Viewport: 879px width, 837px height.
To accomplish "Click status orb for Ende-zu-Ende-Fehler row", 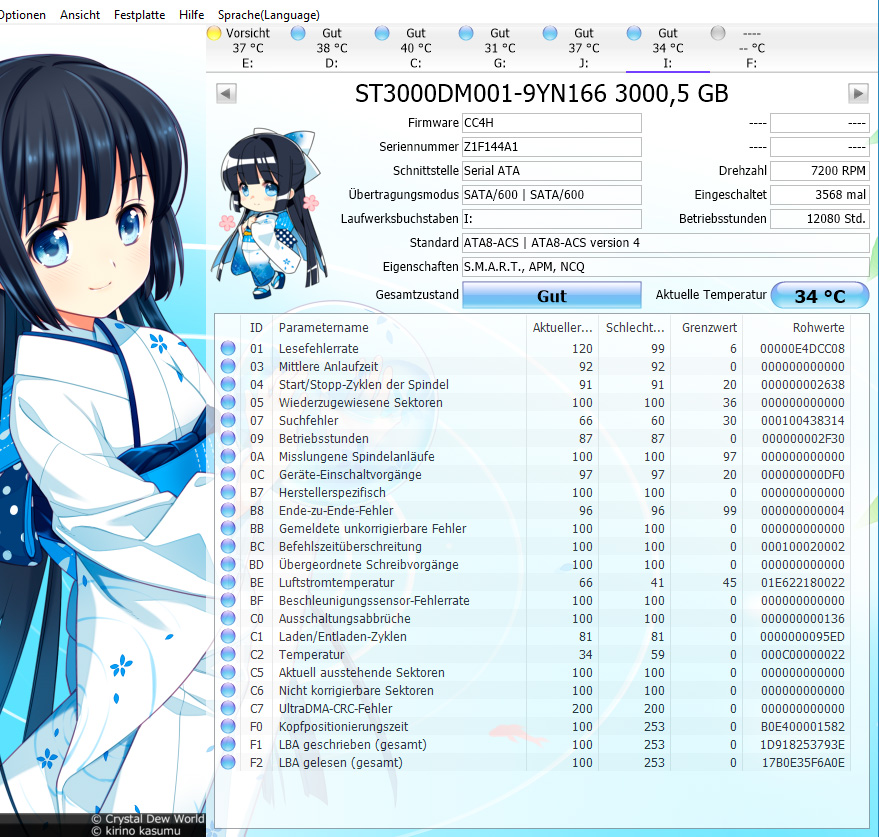I will point(228,510).
